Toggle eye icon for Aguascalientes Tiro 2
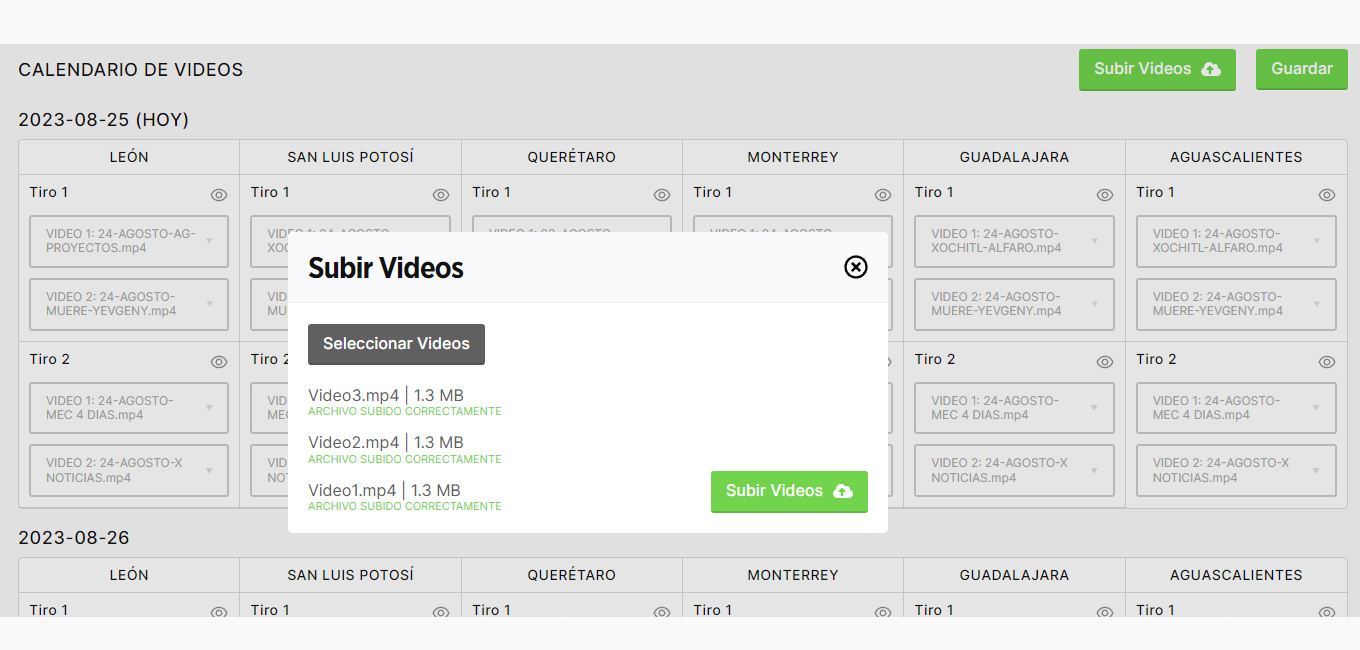Image resolution: width=1360 pixels, height=650 pixels. [1327, 362]
